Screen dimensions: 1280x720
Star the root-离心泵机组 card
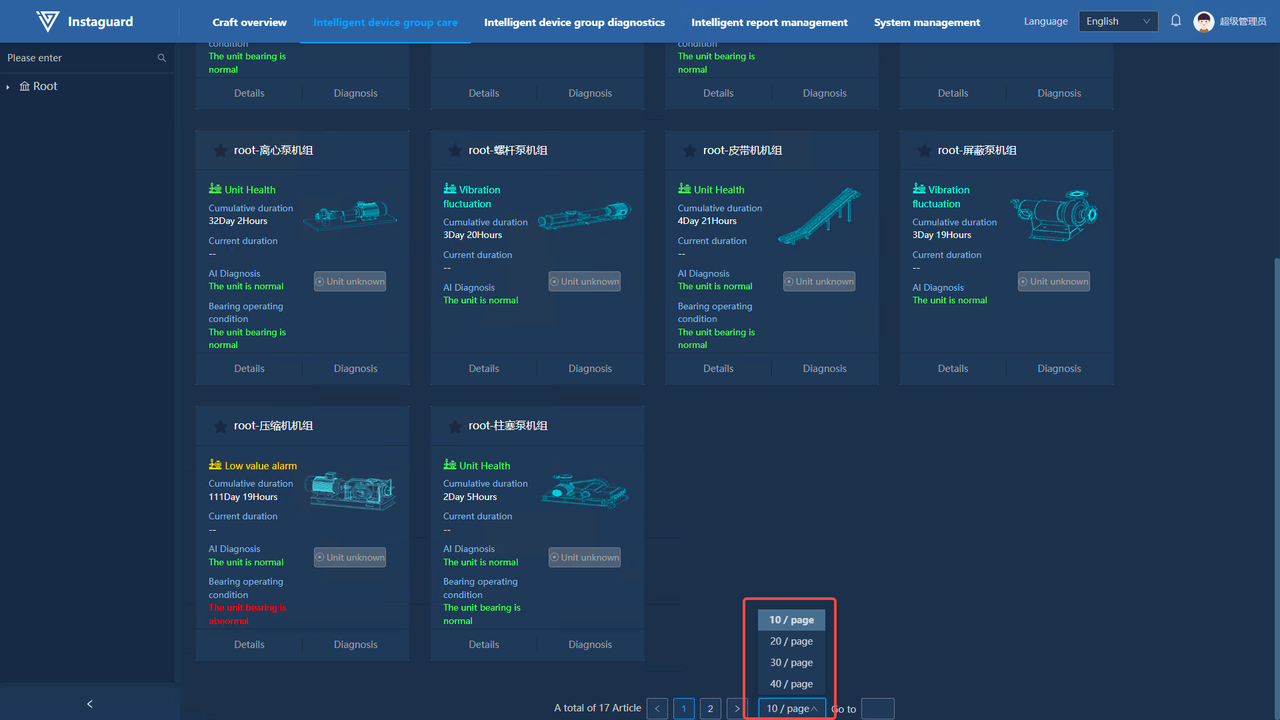pos(220,150)
